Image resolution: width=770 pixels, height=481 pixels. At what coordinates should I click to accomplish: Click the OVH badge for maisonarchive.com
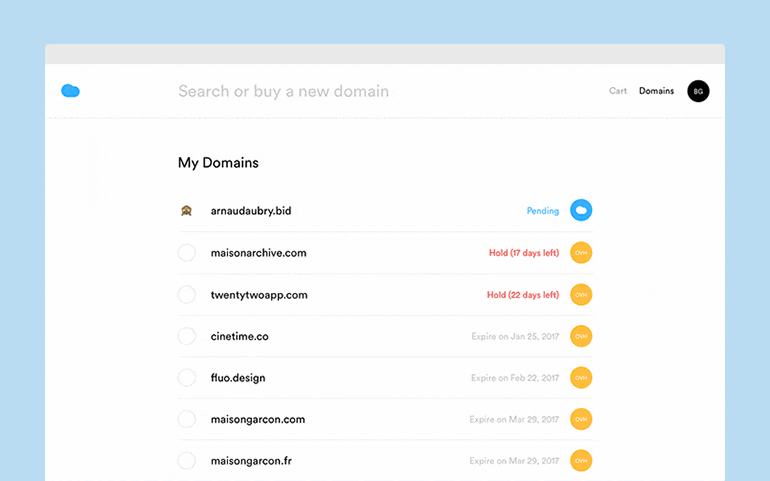581,253
